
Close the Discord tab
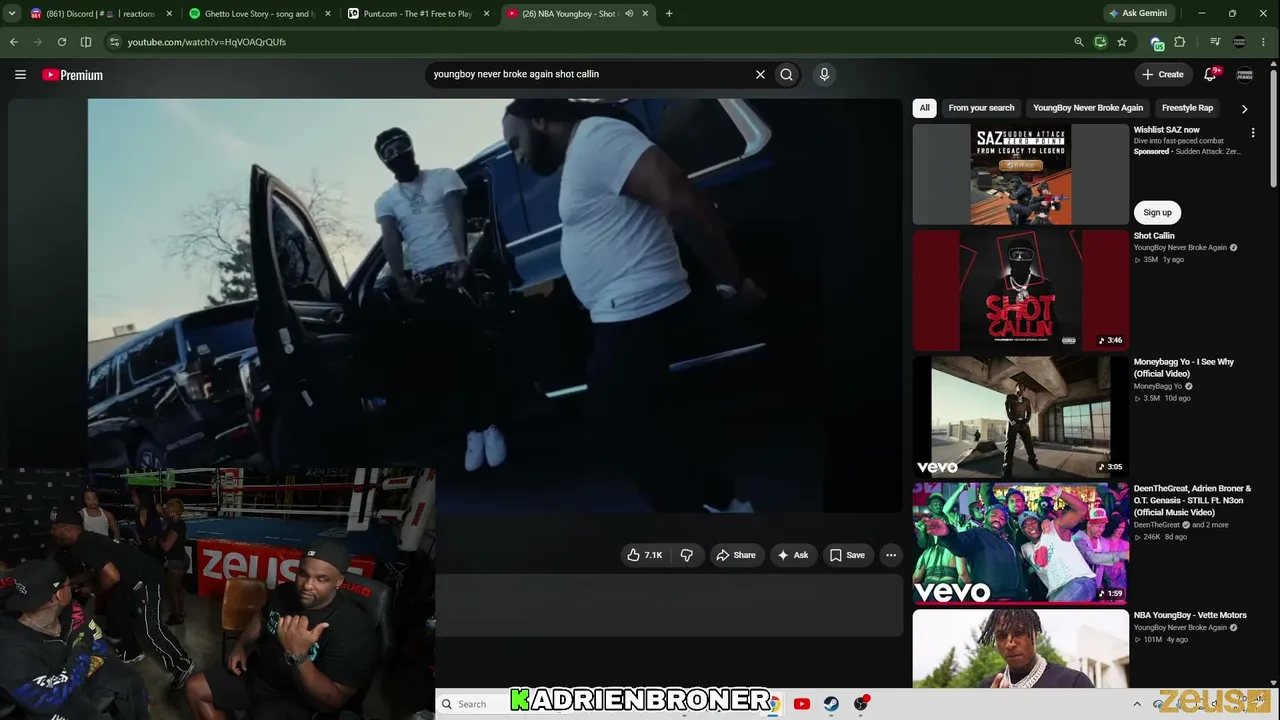click(169, 14)
